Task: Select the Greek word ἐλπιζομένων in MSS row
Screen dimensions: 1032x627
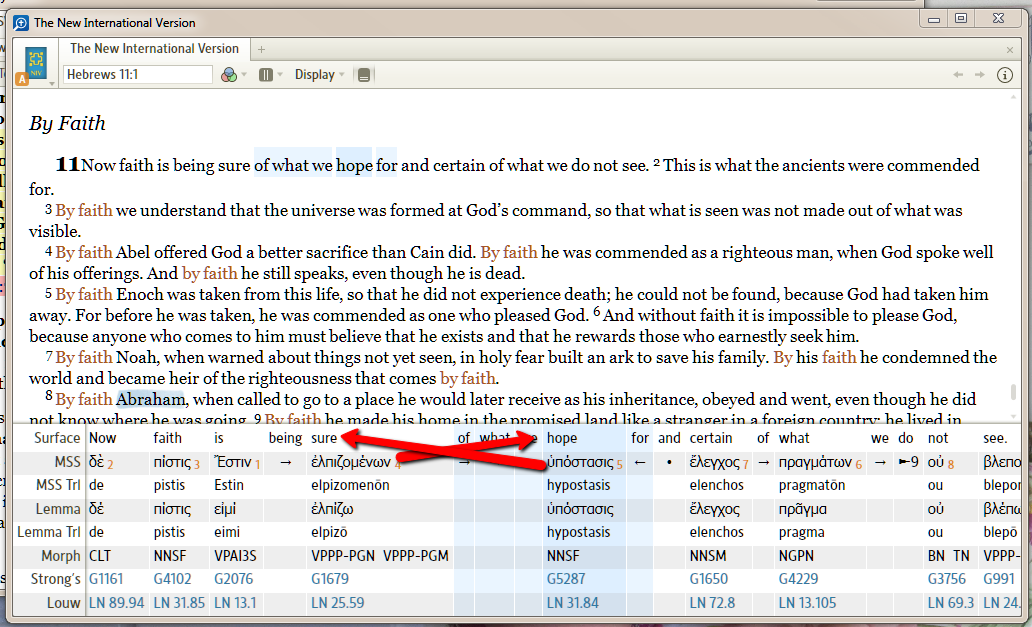Action: tap(351, 463)
